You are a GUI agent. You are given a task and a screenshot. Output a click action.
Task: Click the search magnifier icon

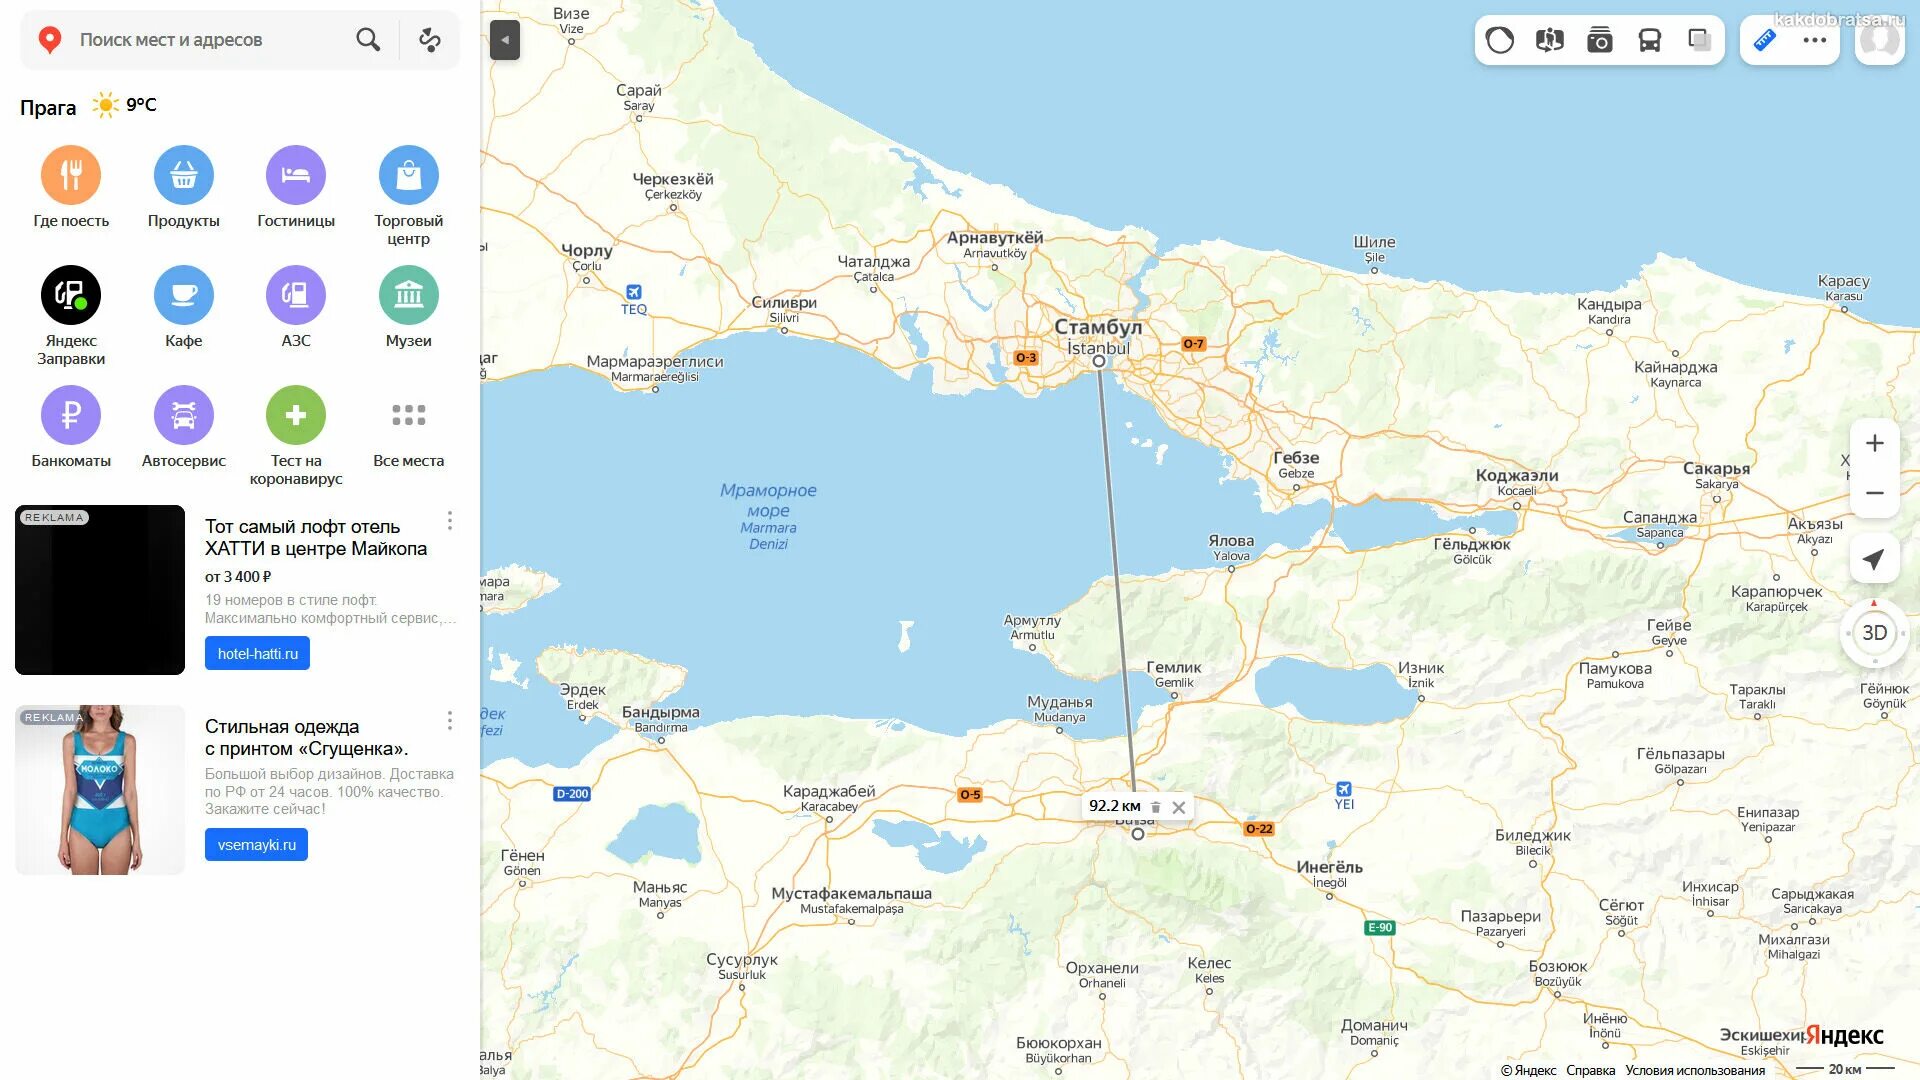point(368,40)
